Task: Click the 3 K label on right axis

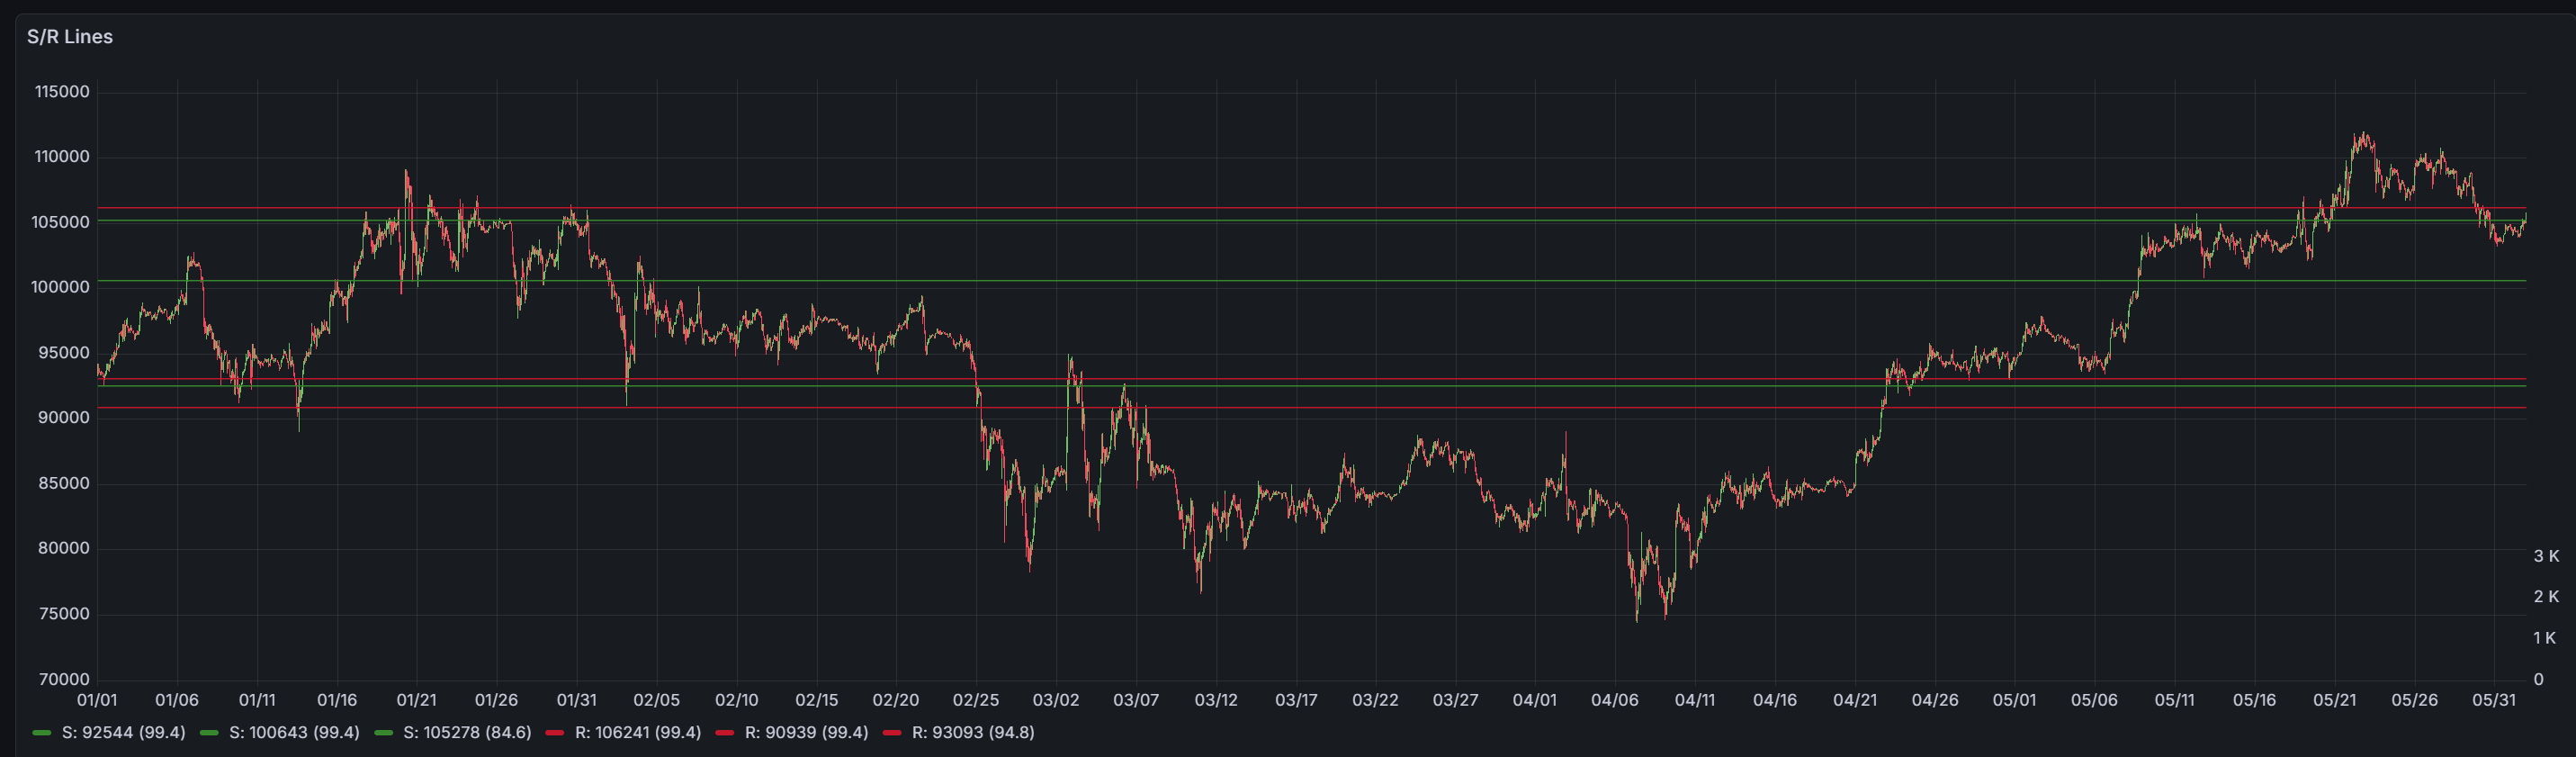Action: [2546, 556]
